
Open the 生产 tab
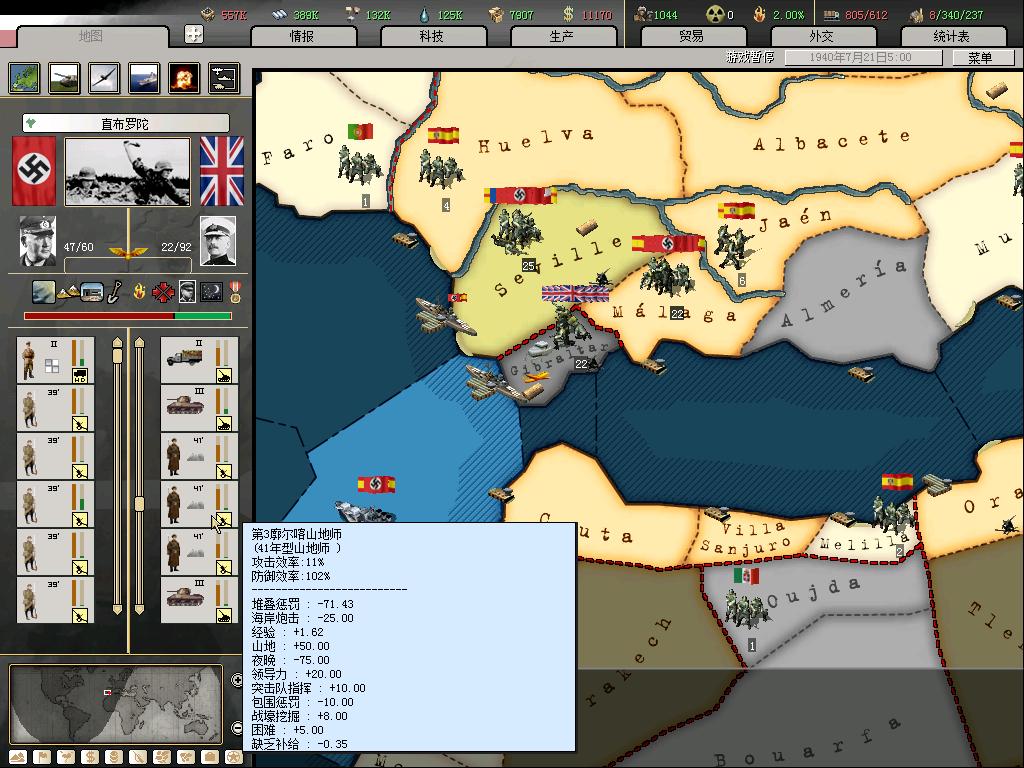562,36
